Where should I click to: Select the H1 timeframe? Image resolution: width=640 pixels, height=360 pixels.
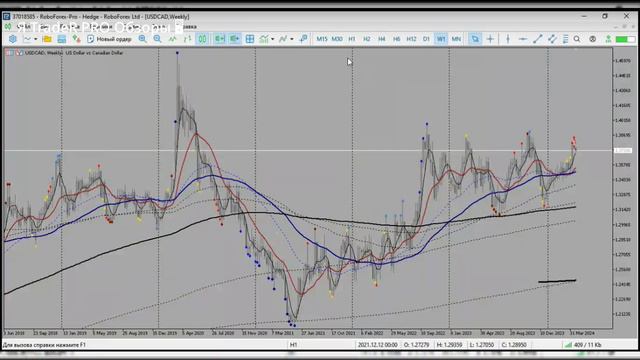352,39
